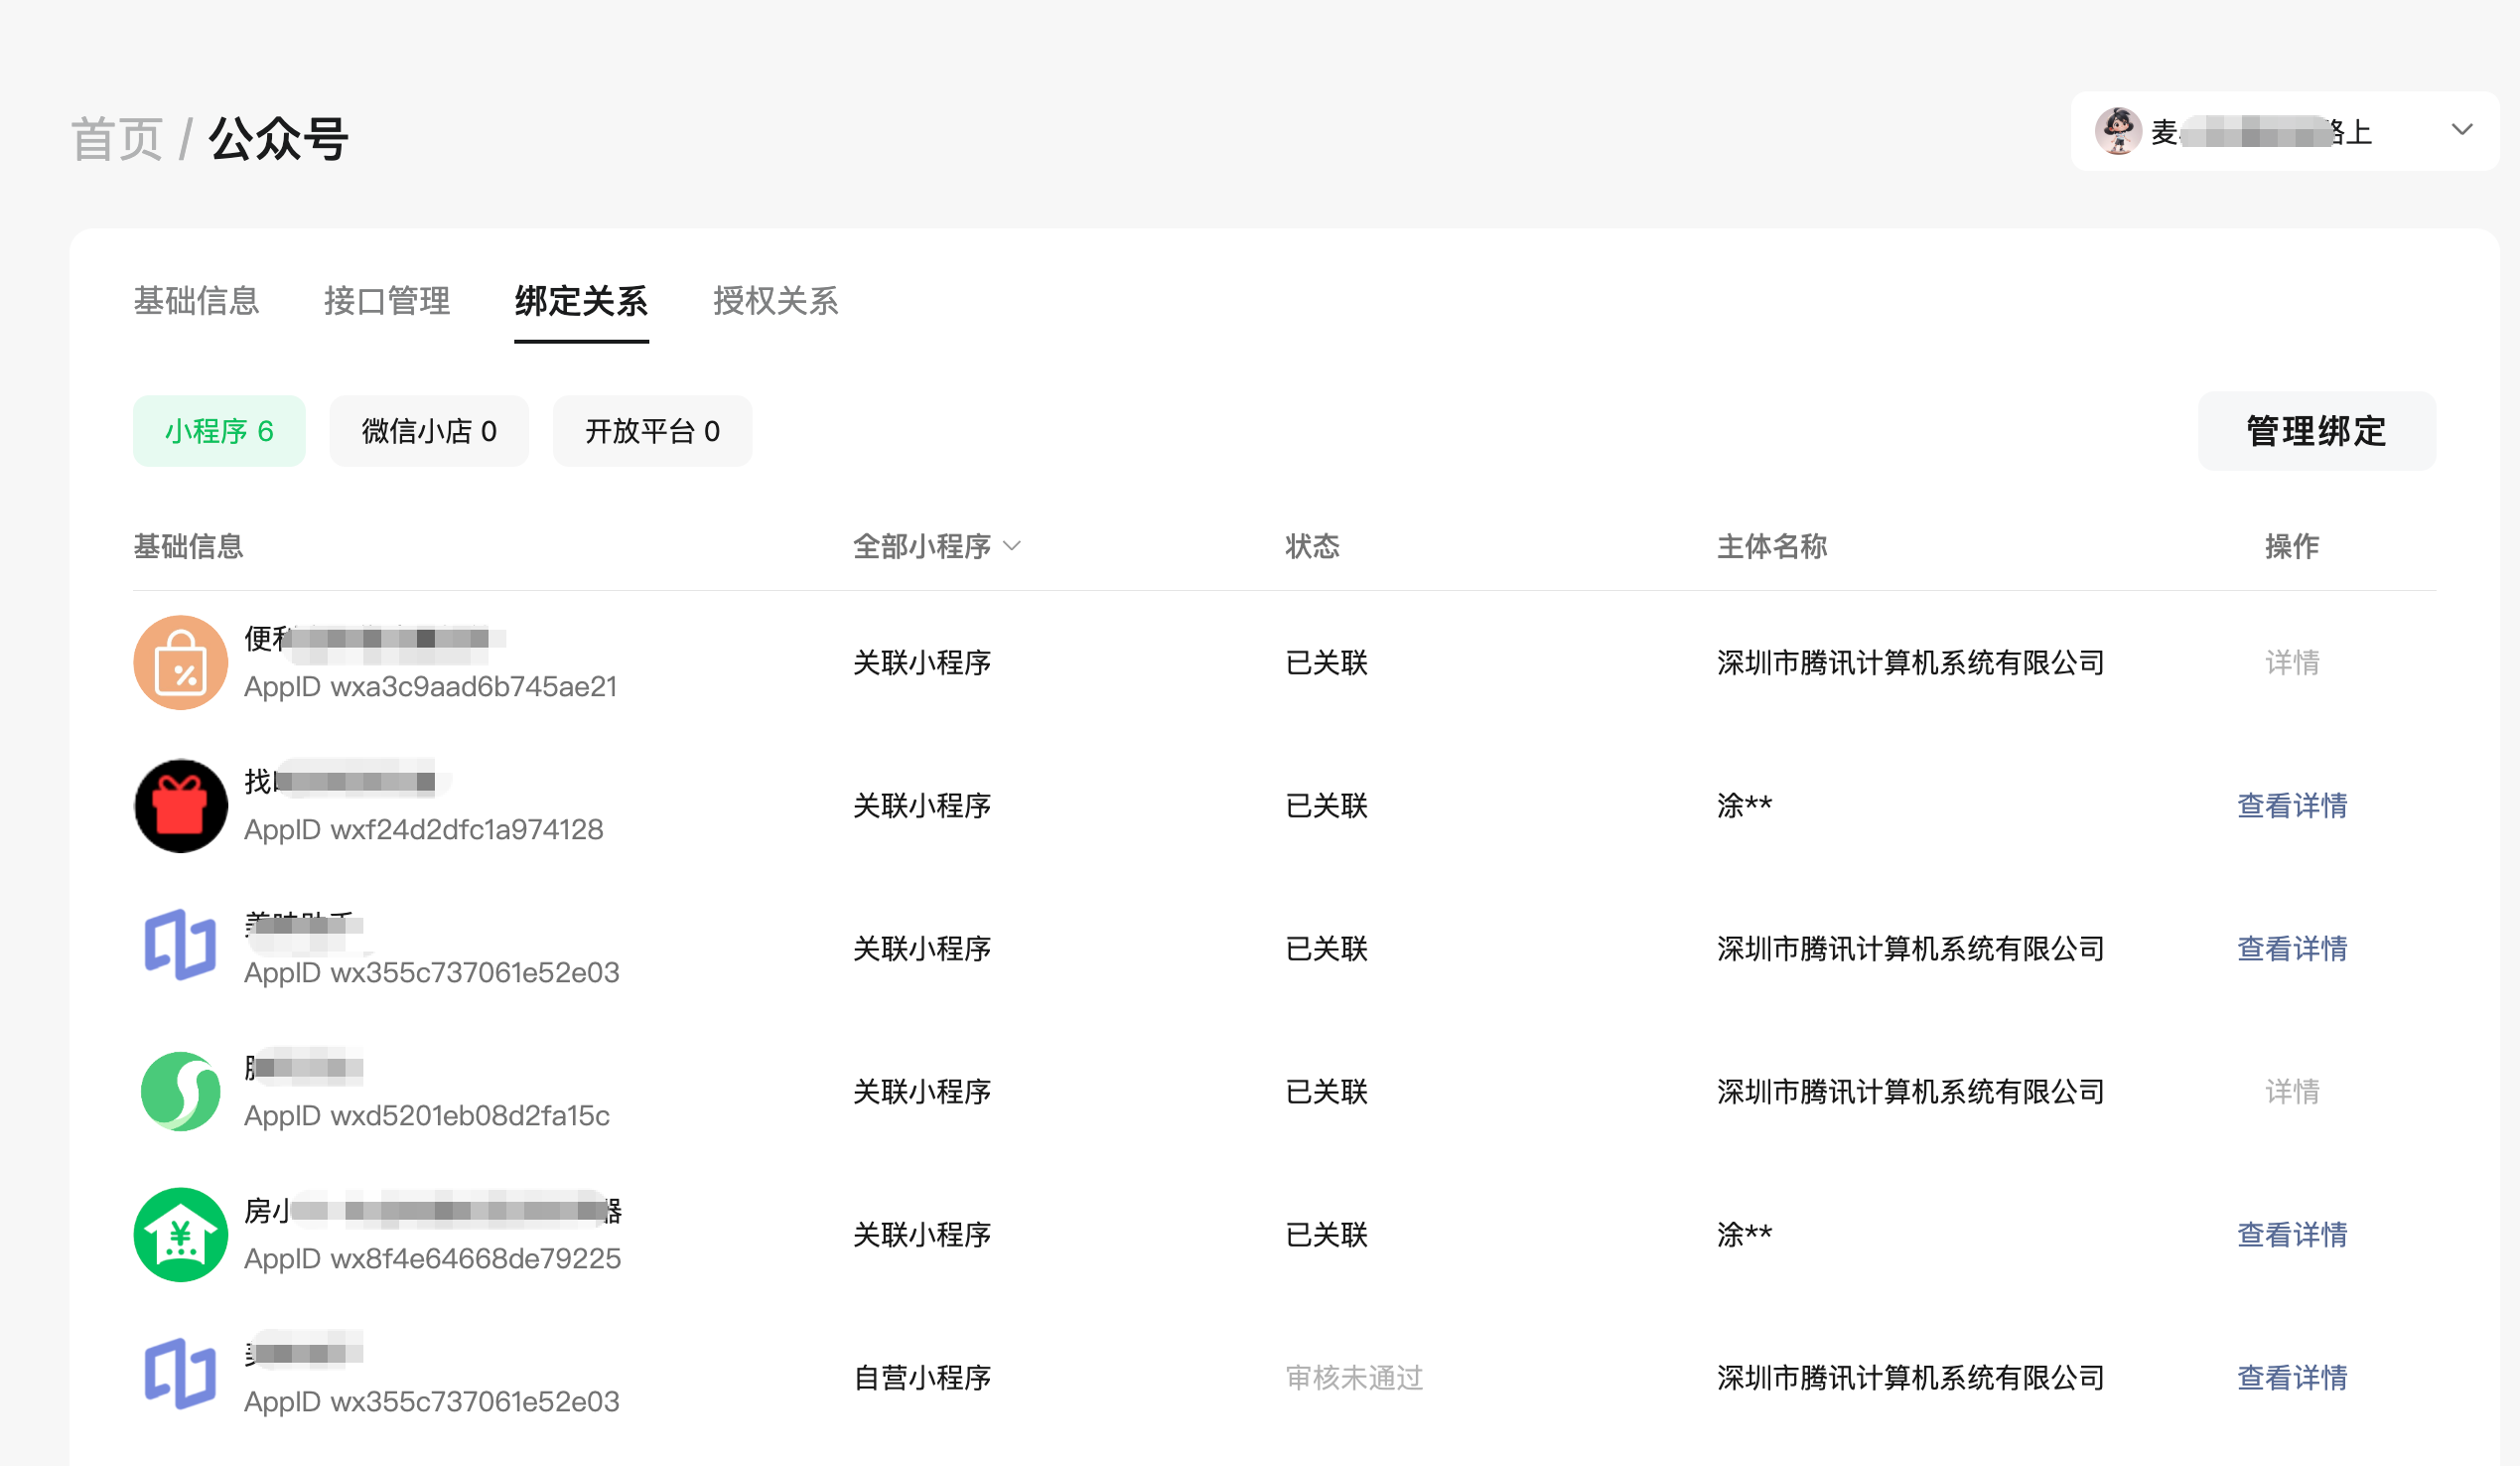Click 查看详情 for AppID wxf24d2dfc1a974128

point(2291,805)
